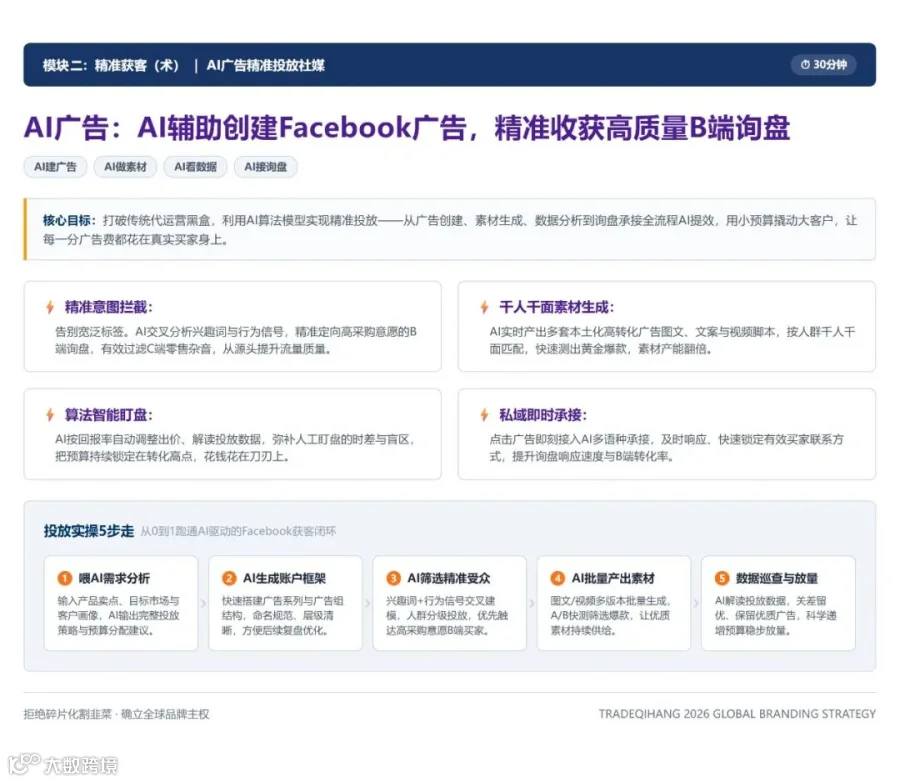Click the step title AI生成账户框架
900x782 pixels.
[284, 578]
